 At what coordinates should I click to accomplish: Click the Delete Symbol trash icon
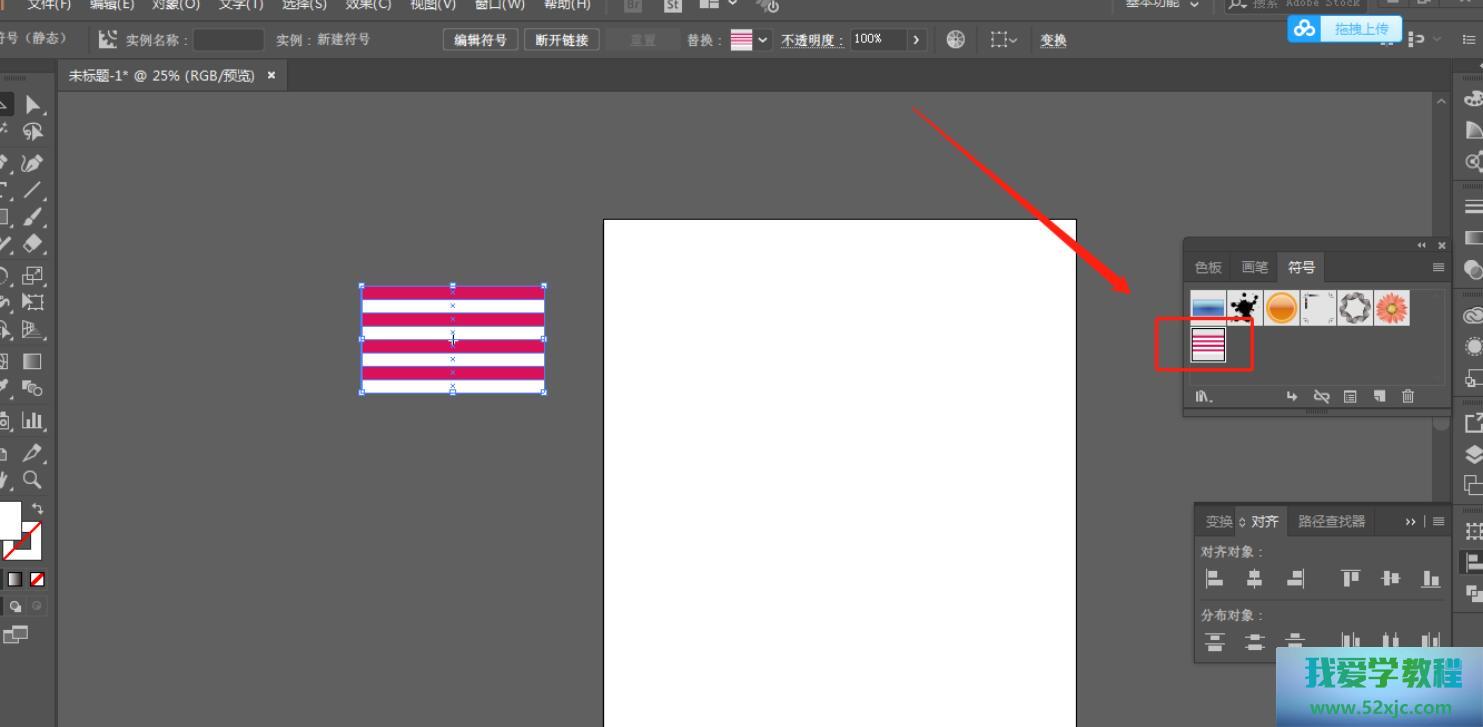(1408, 396)
